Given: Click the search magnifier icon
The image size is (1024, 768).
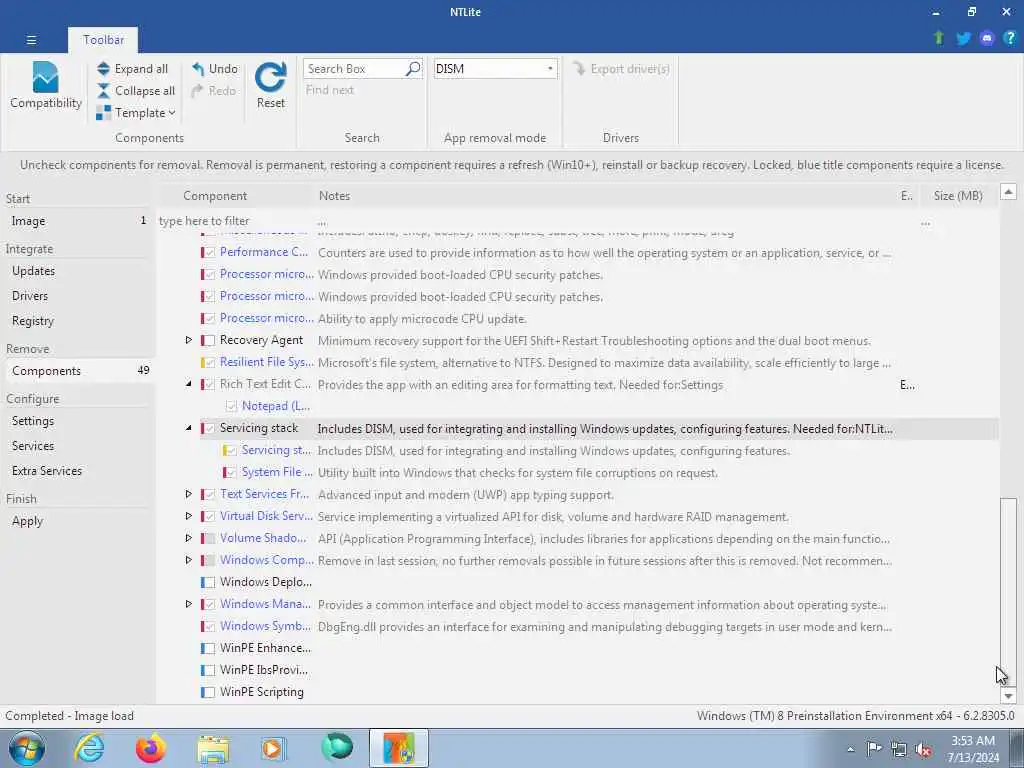Looking at the screenshot, I should [x=413, y=69].
